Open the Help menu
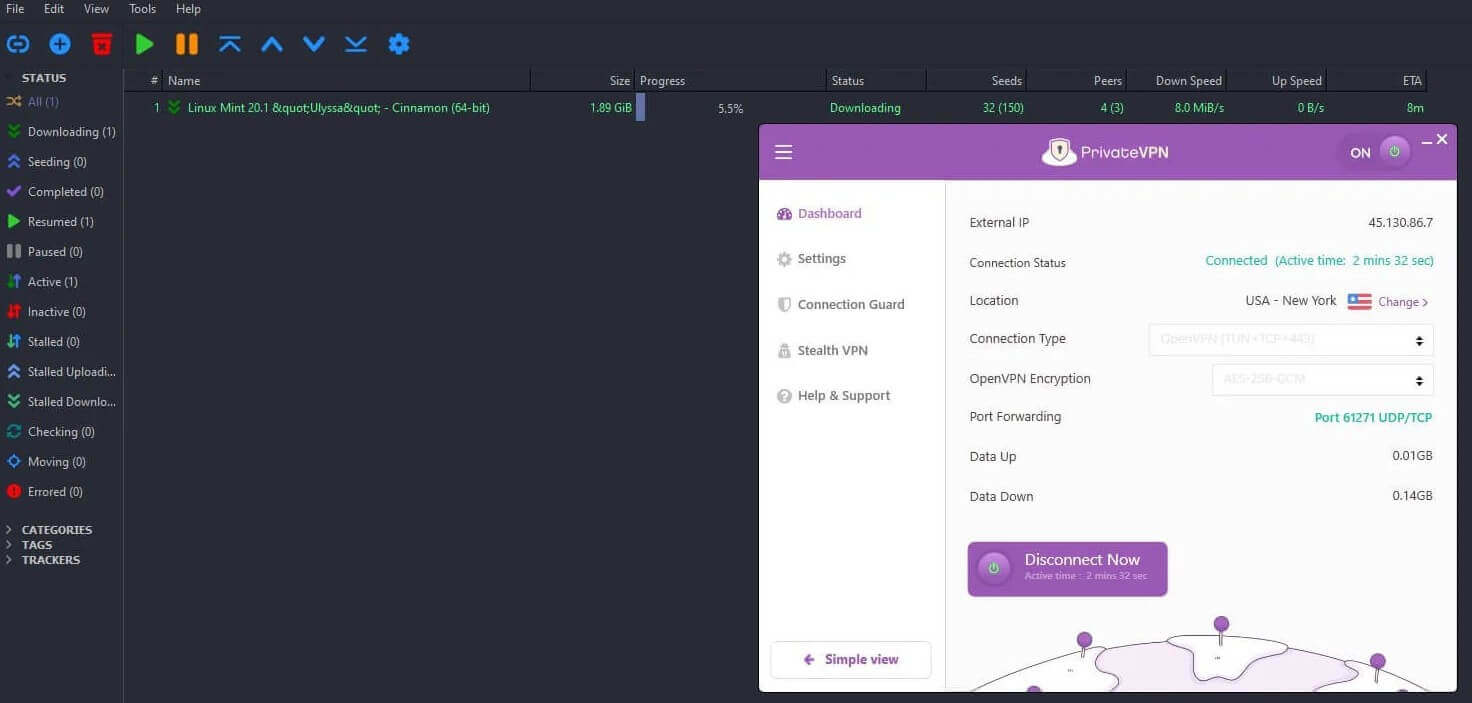 click(188, 9)
